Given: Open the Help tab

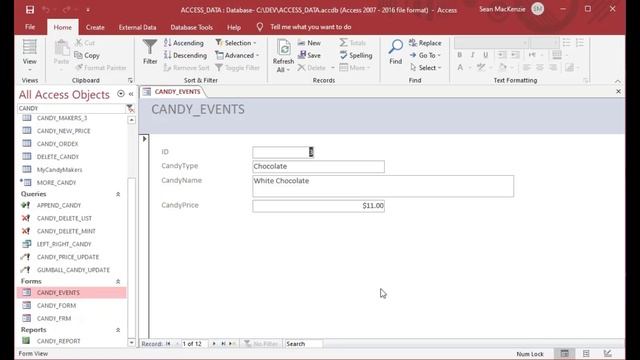Looking at the screenshot, I should (234, 27).
